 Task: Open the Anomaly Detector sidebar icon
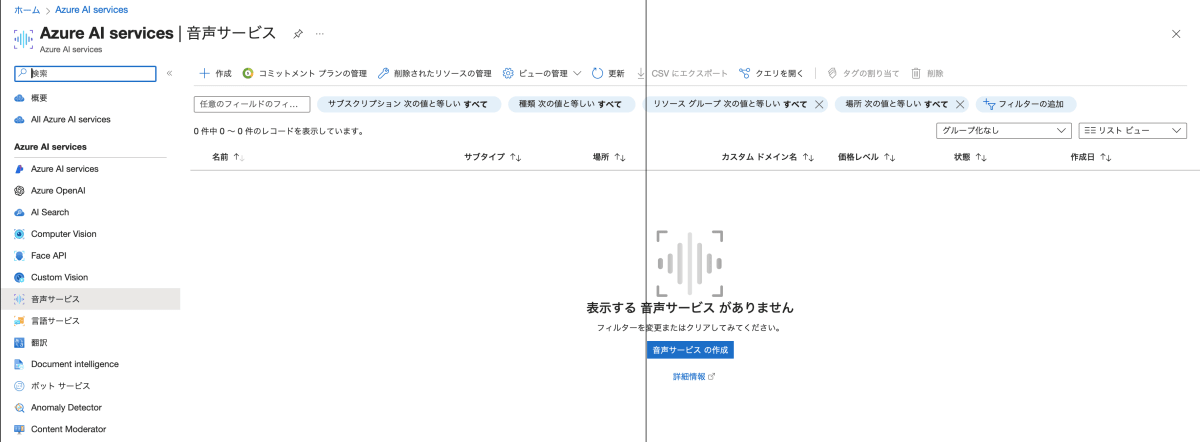pyautogui.click(x=20, y=407)
